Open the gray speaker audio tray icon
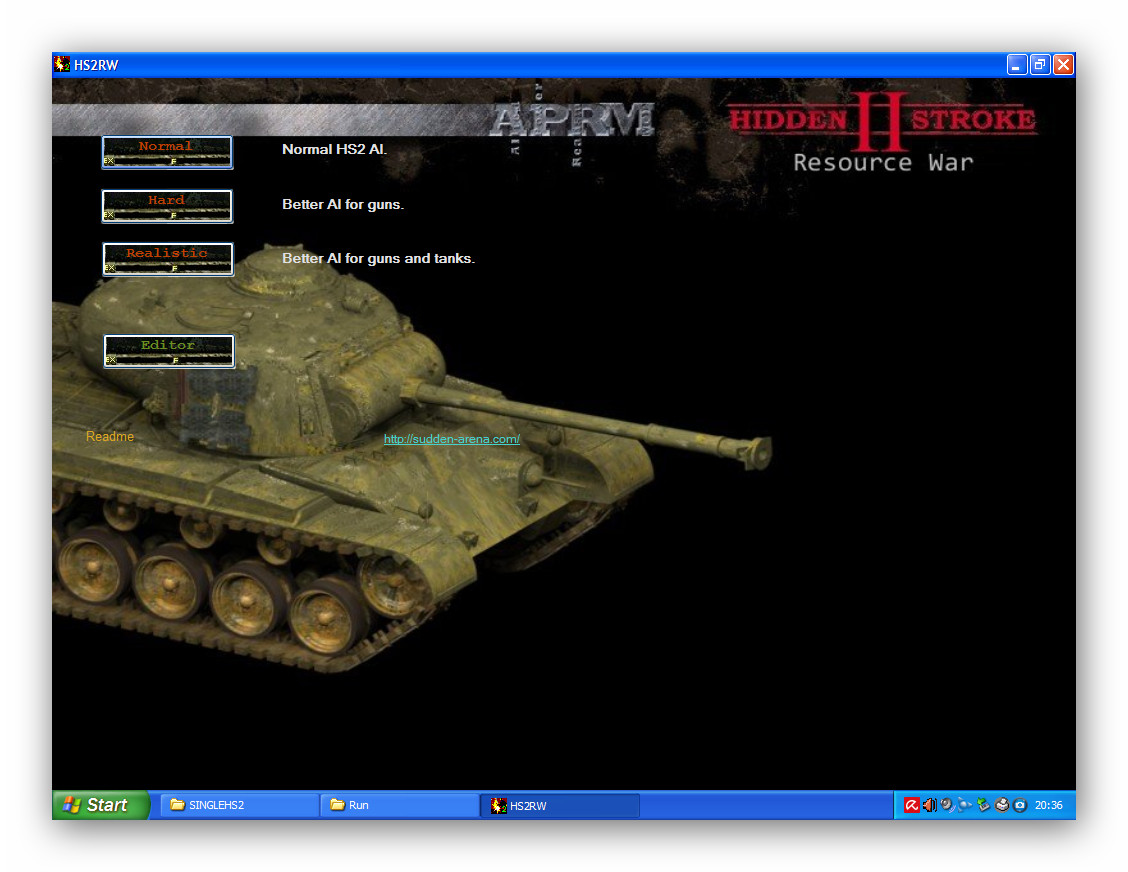1128x872 pixels. tap(947, 805)
